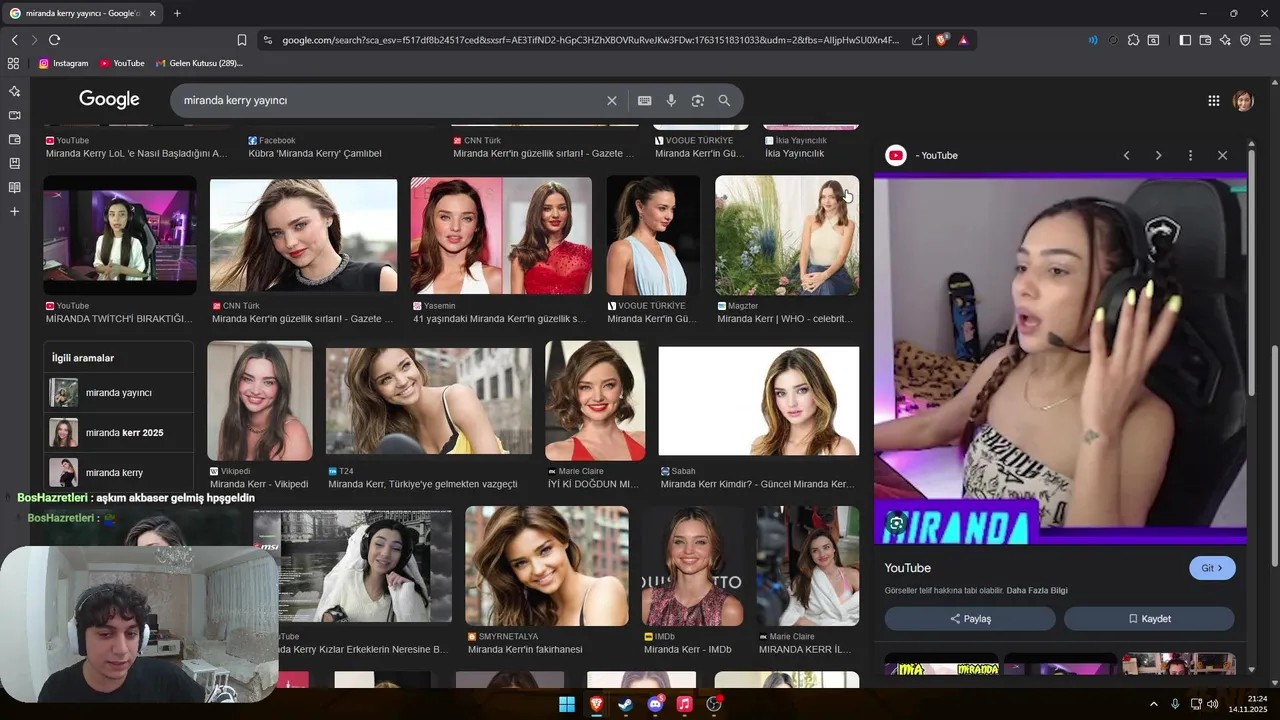Show the previous image in preview panel

click(x=1126, y=155)
